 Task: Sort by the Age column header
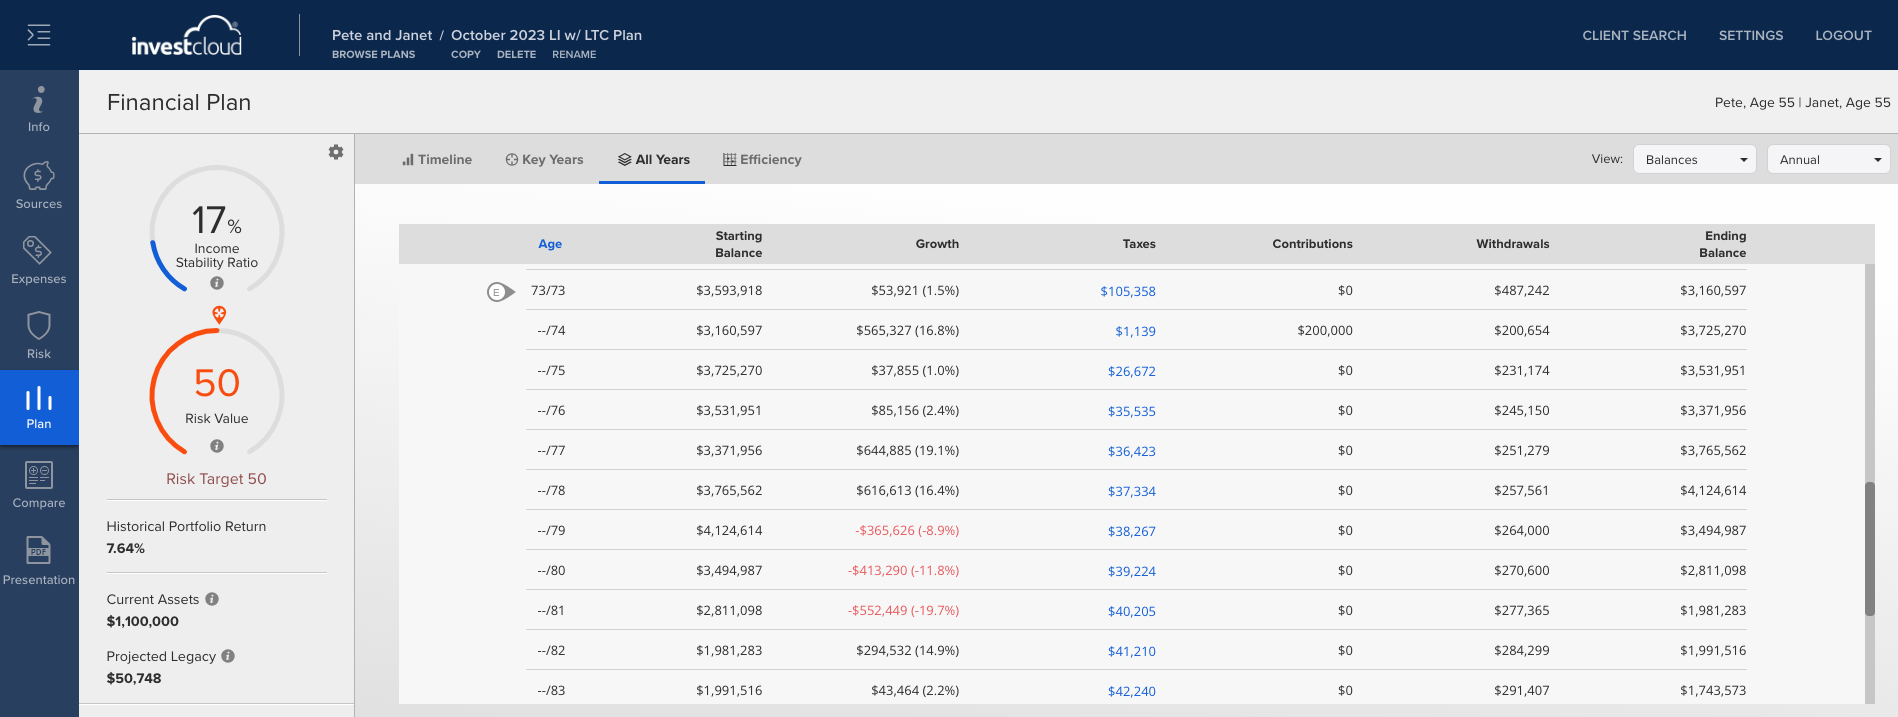click(550, 244)
